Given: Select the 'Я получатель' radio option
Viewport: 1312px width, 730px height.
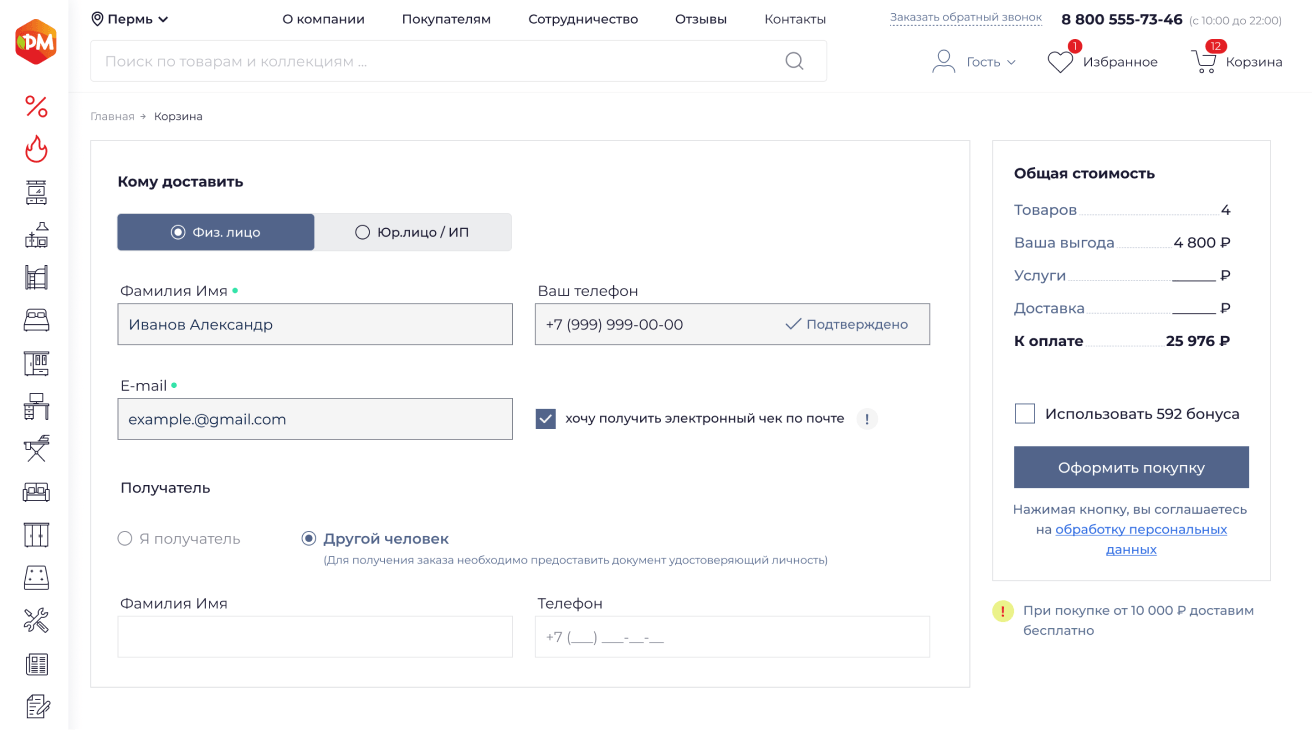Looking at the screenshot, I should (125, 539).
